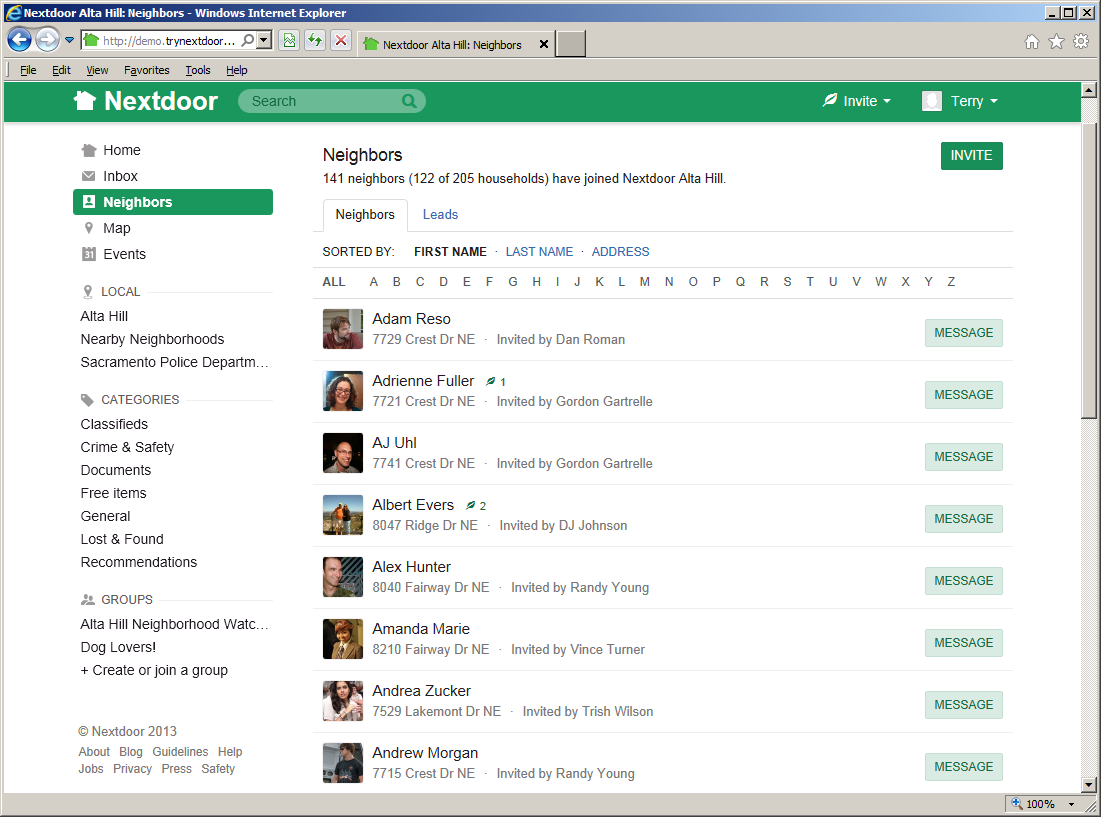Click leaf invite icon beside Adrienne Fuller

click(491, 382)
